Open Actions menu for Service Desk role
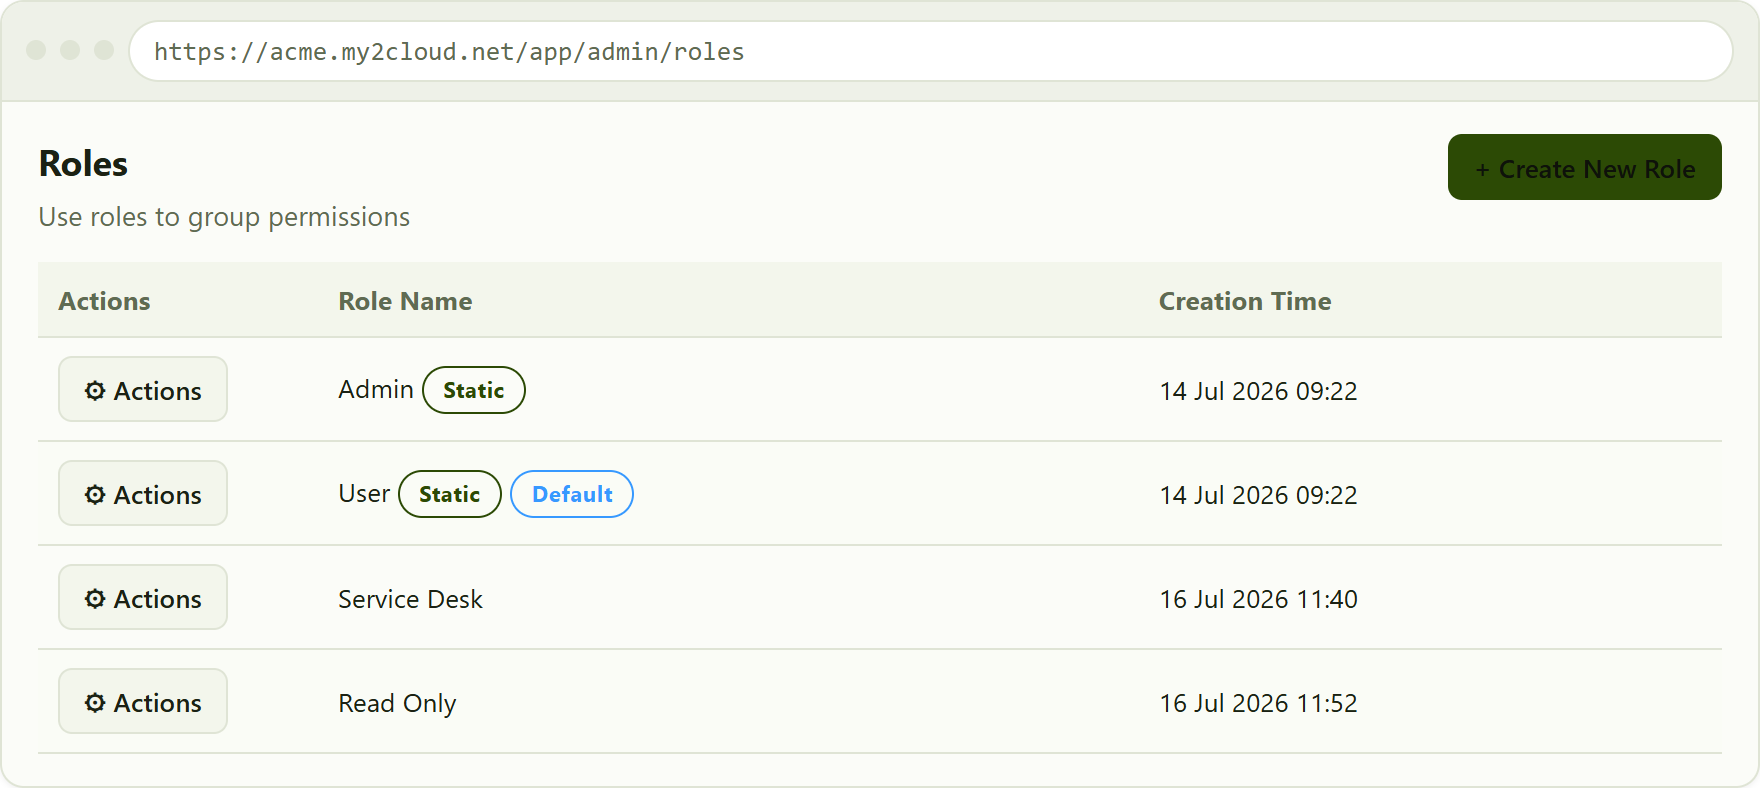Viewport: 1760px width, 788px height. [x=143, y=597]
